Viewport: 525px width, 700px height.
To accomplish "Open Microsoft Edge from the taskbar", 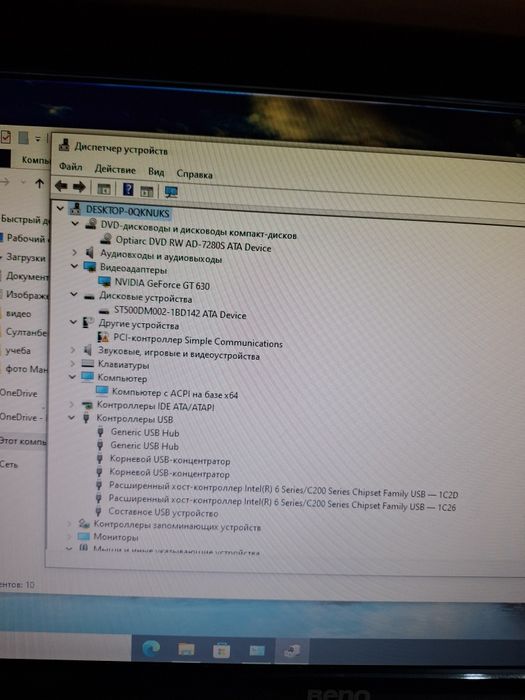I will point(151,648).
